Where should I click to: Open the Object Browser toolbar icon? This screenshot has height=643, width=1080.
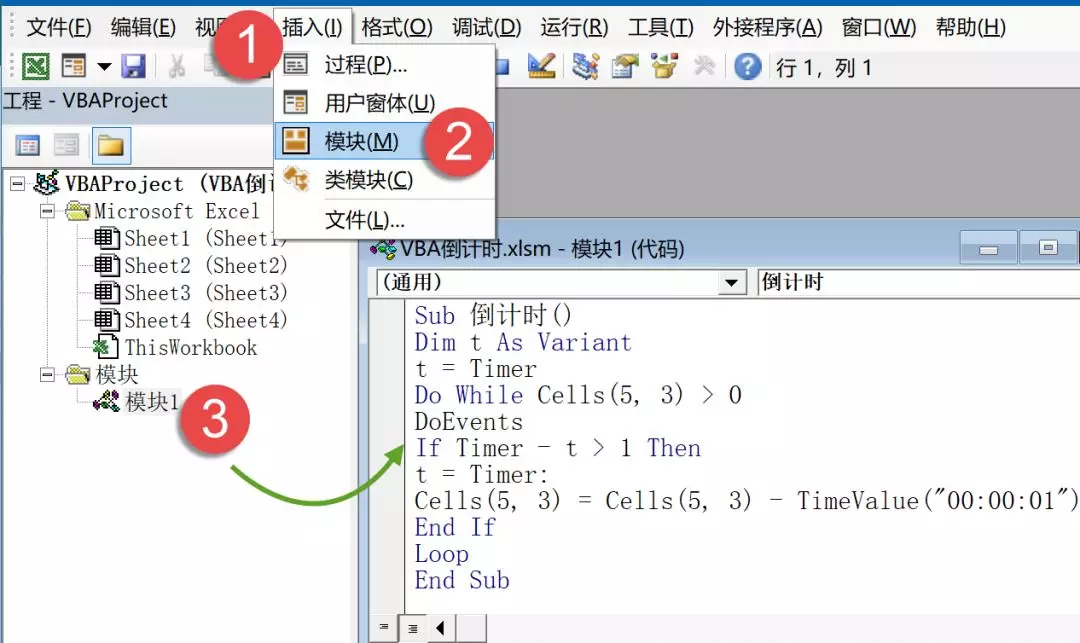coord(664,67)
